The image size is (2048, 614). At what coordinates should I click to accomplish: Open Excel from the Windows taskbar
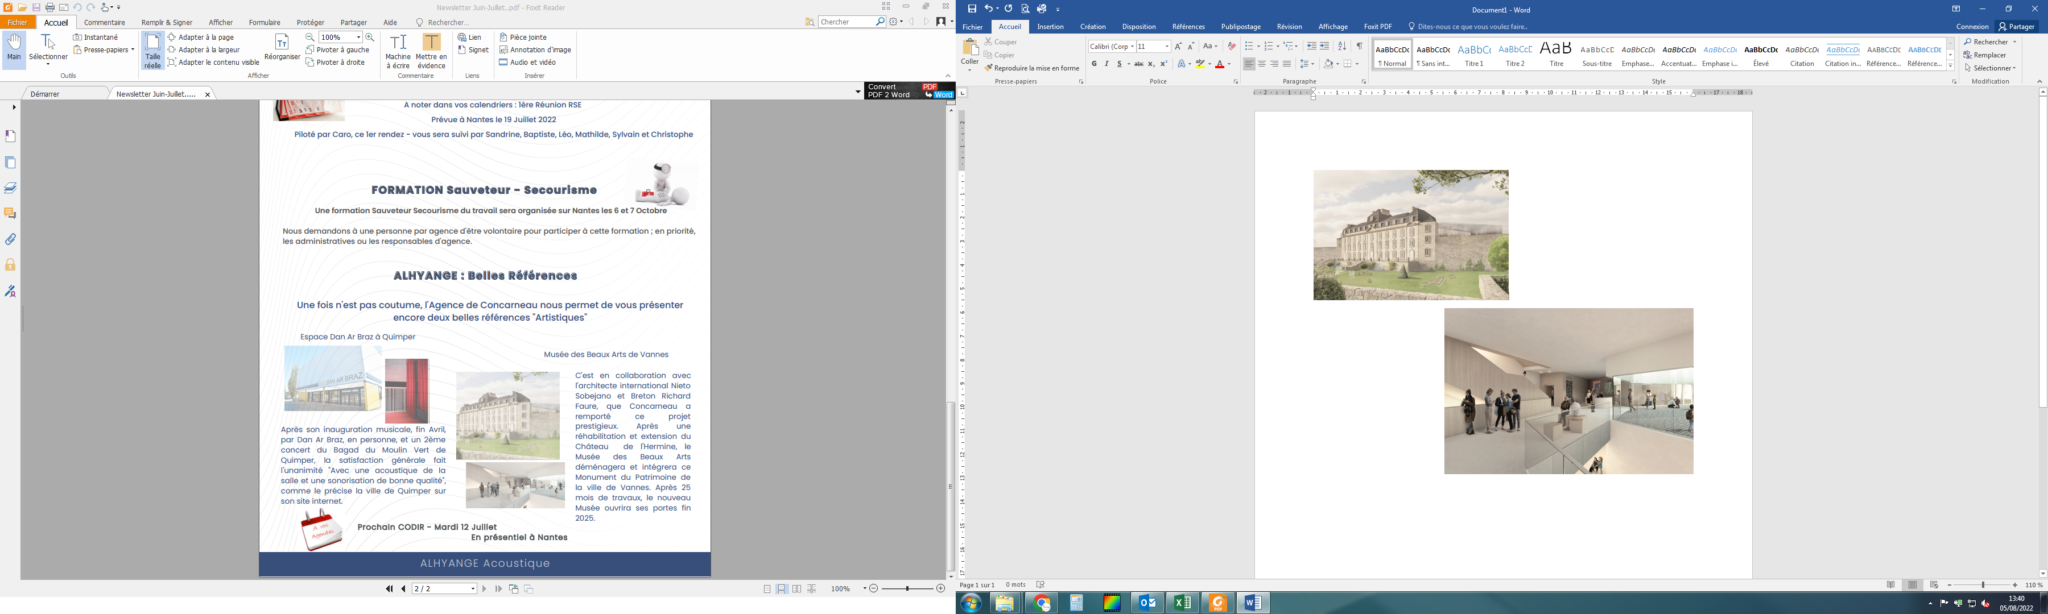click(x=1183, y=603)
